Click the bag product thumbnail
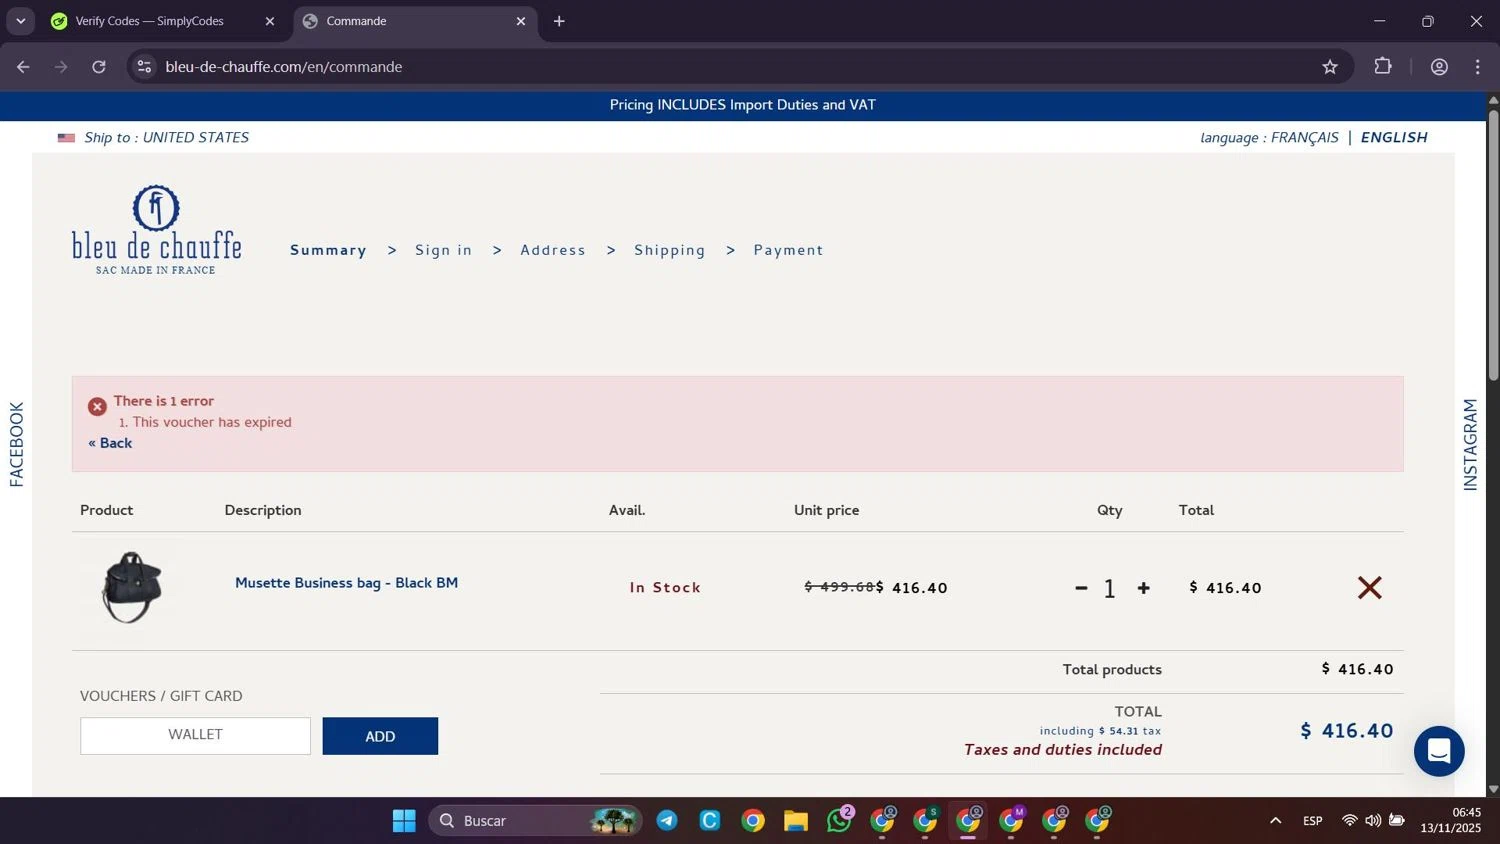The width and height of the screenshot is (1500, 844). click(131, 587)
